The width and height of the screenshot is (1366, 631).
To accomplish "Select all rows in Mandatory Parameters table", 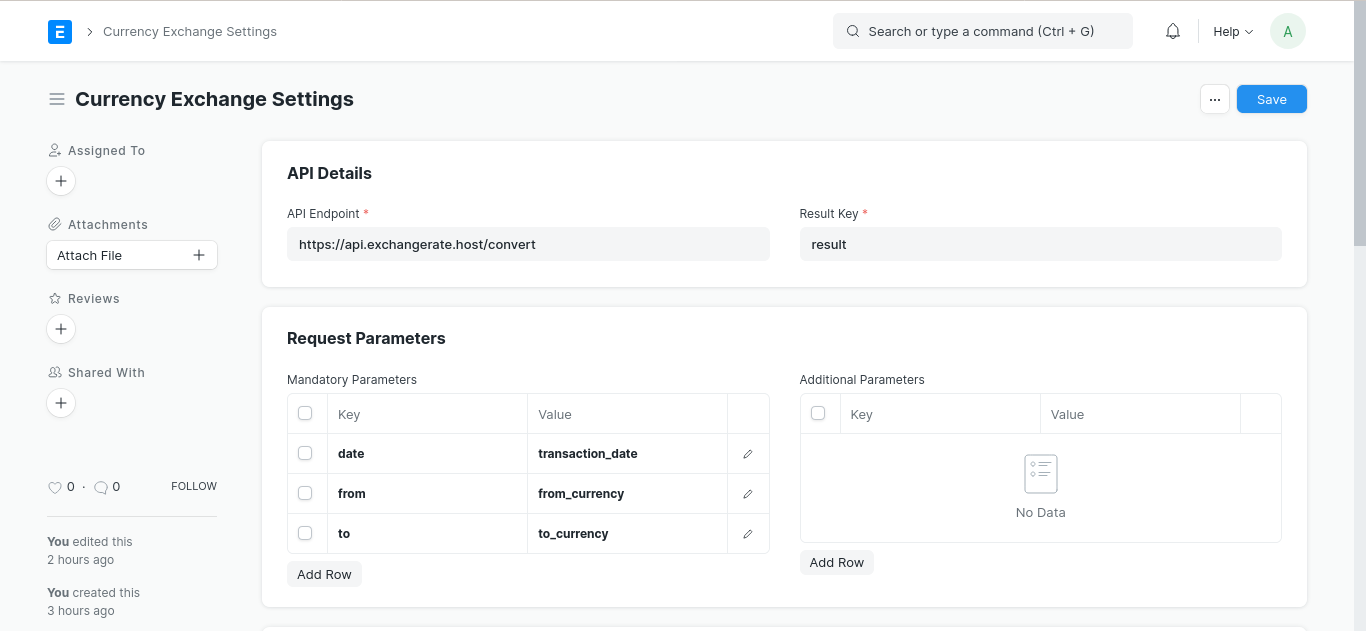I will point(306,412).
